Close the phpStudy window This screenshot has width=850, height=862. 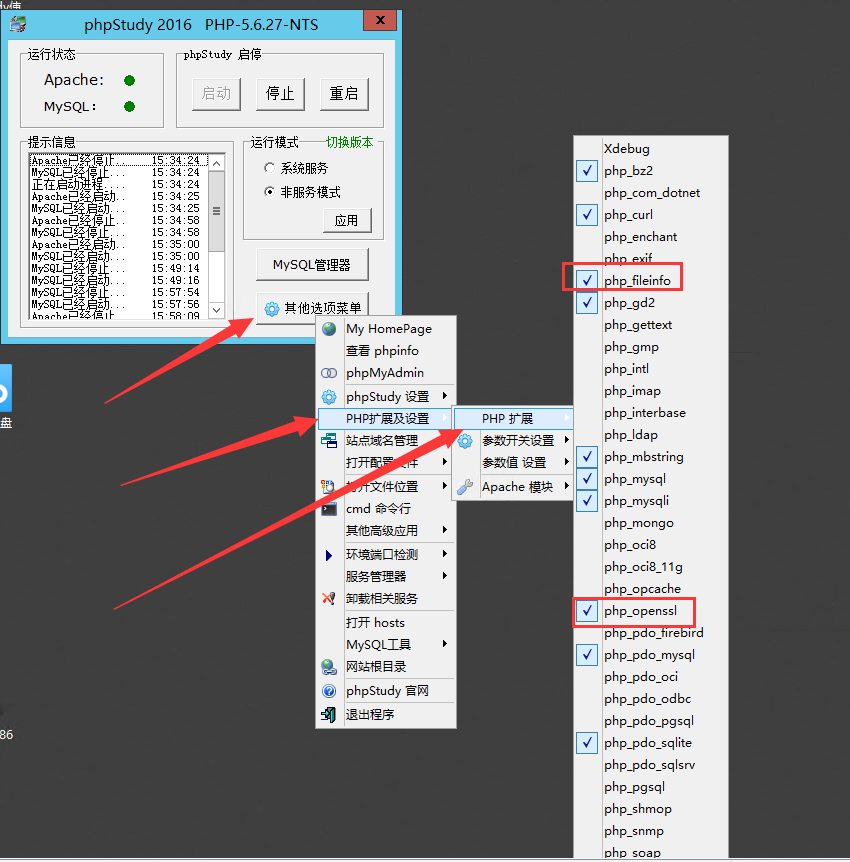tap(380, 20)
